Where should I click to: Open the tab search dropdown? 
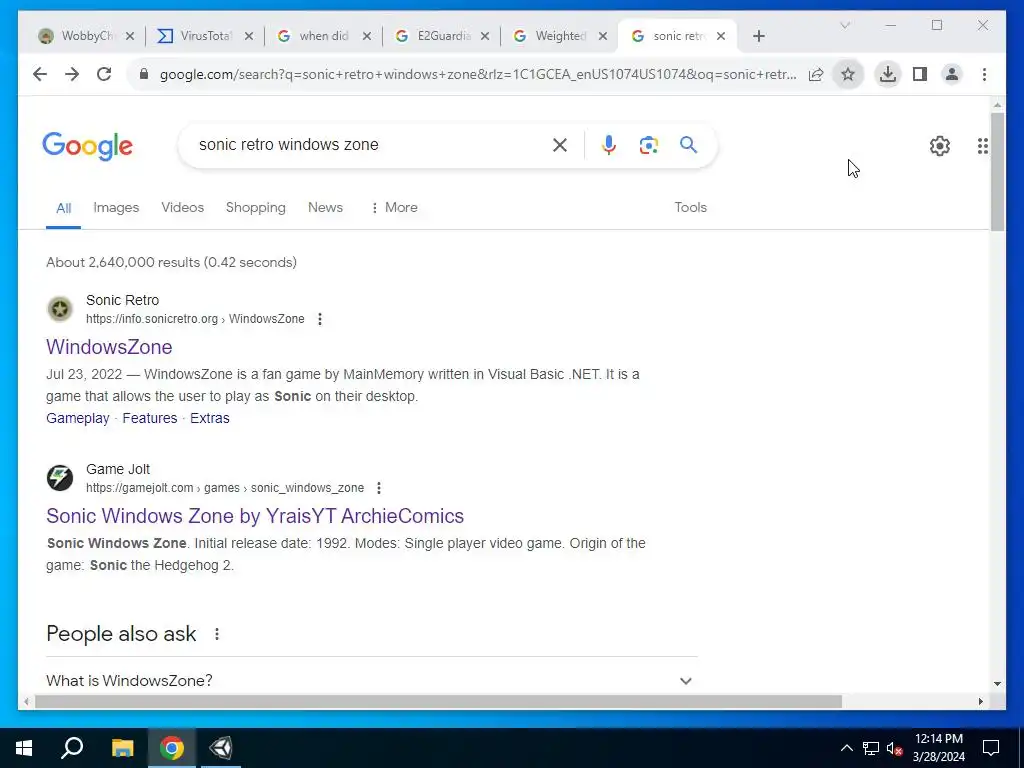coord(844,25)
